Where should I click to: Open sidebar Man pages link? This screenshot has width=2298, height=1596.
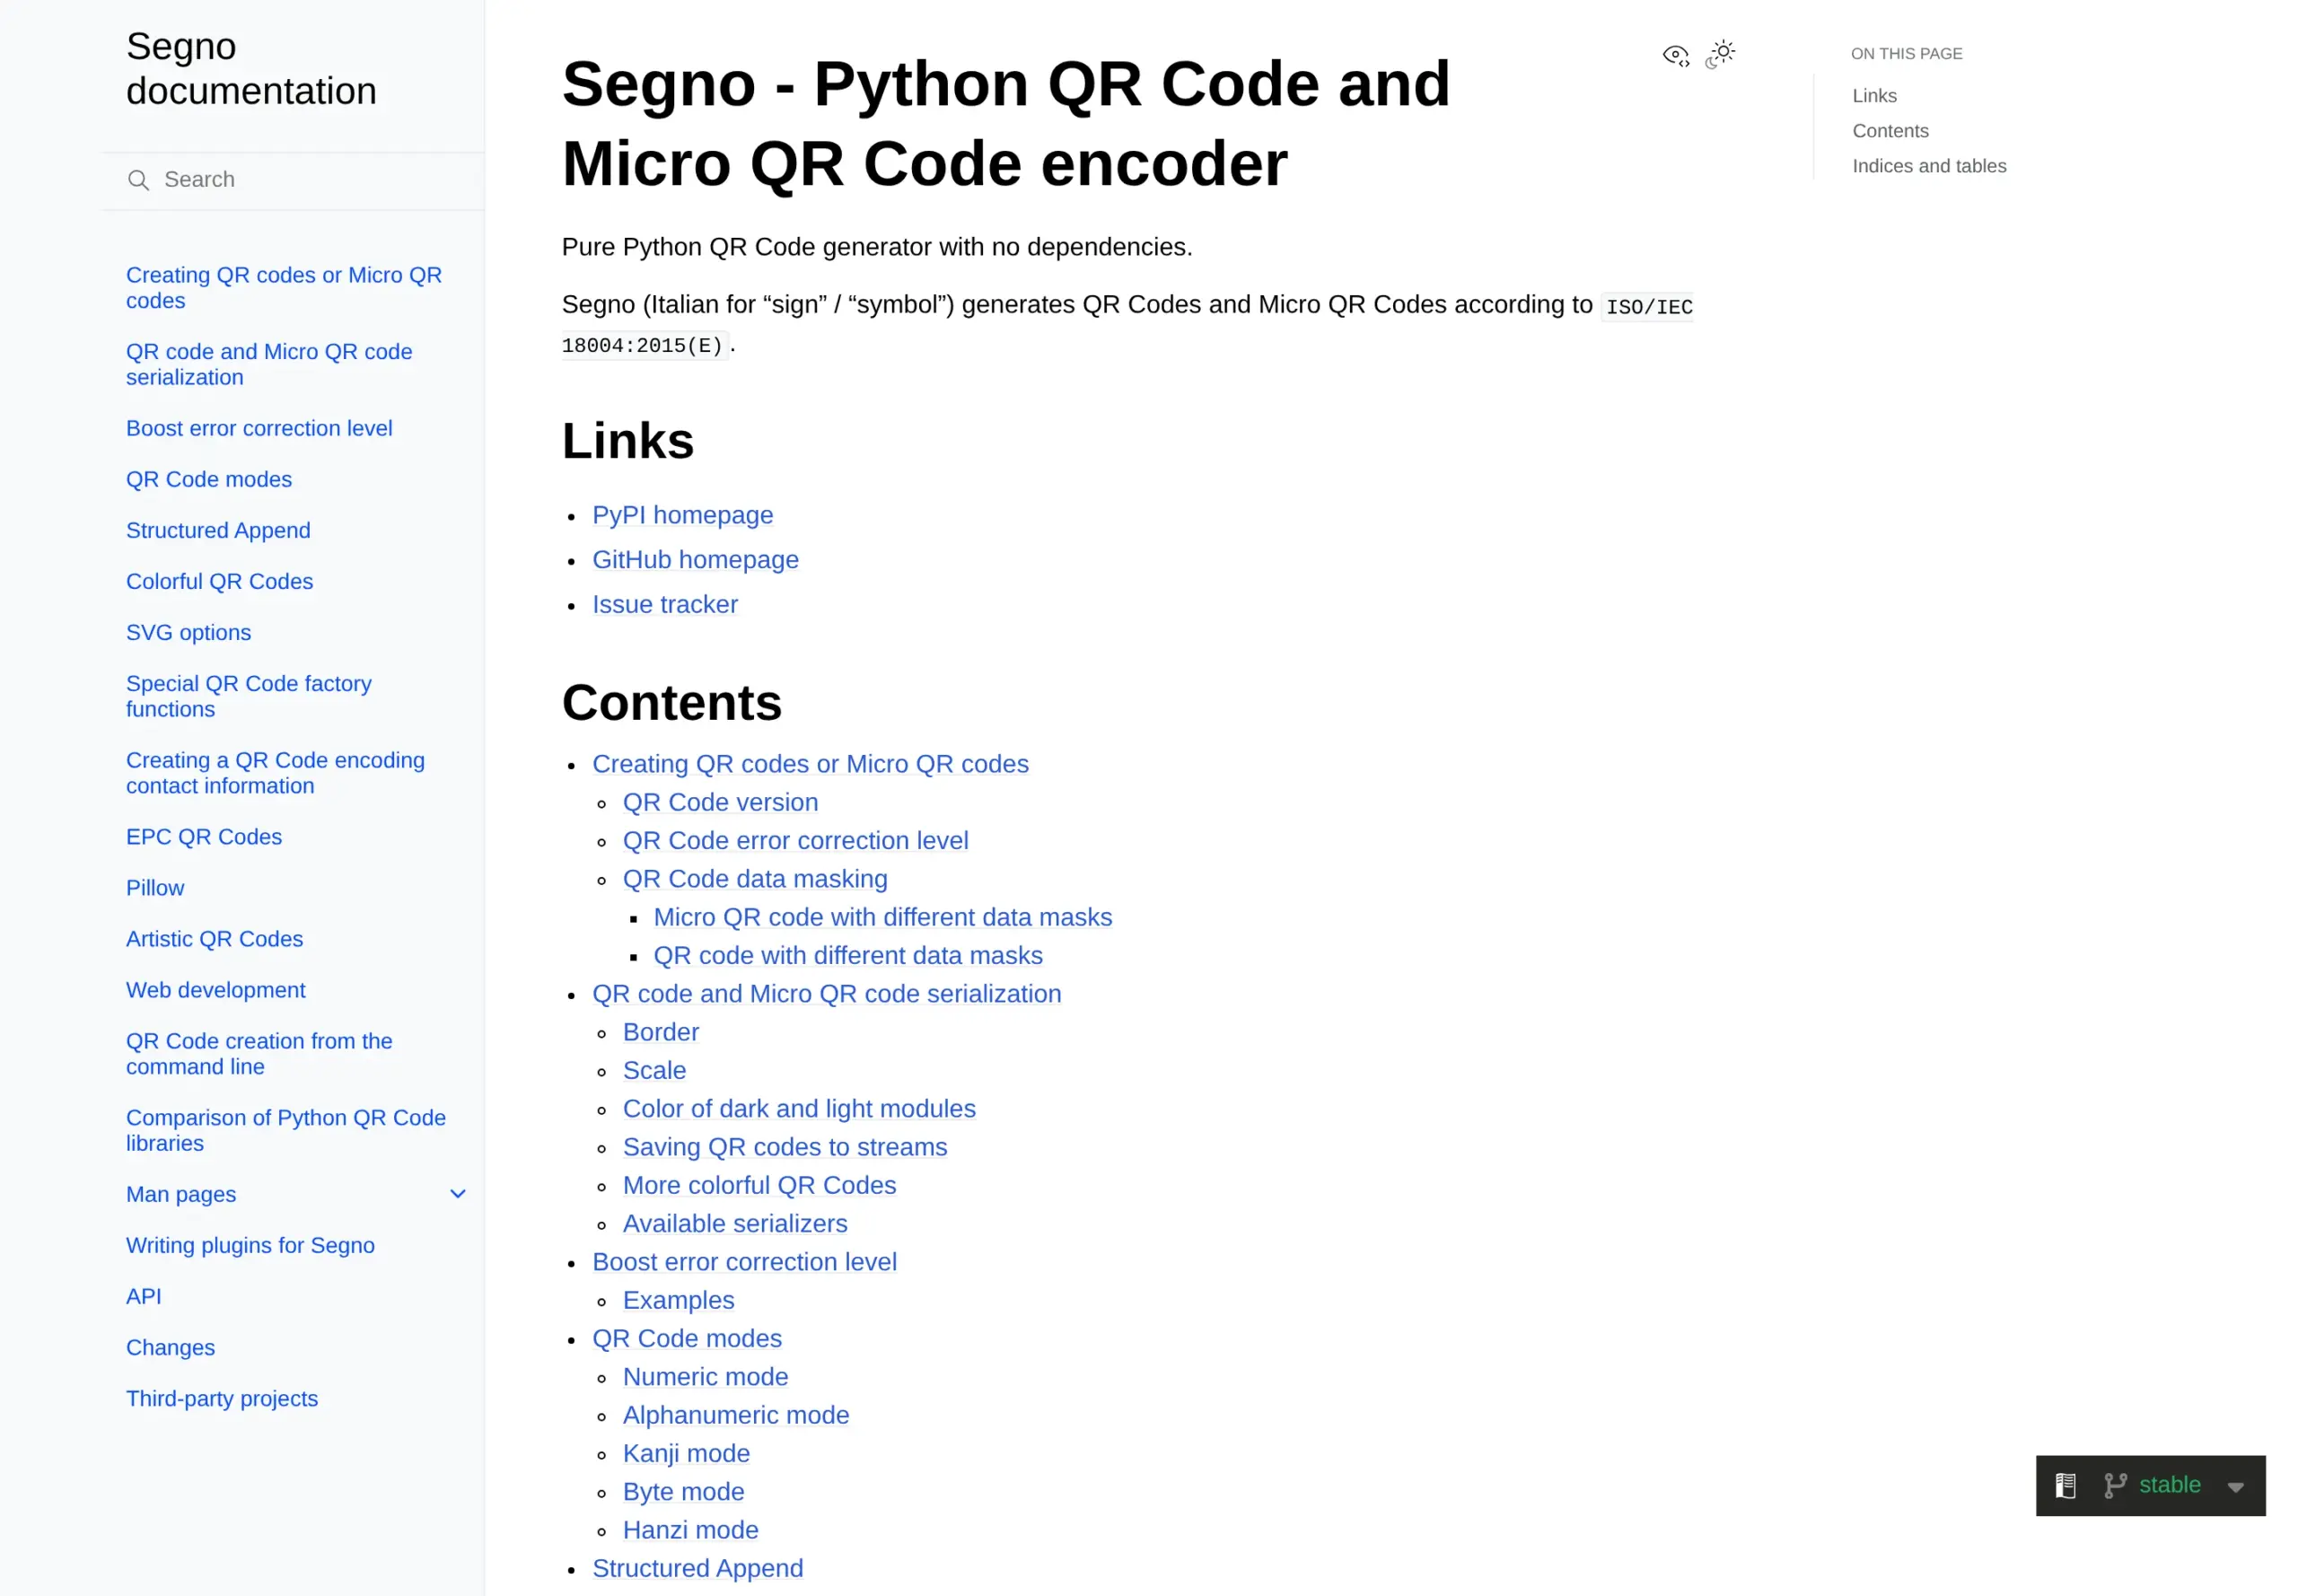tap(181, 1193)
